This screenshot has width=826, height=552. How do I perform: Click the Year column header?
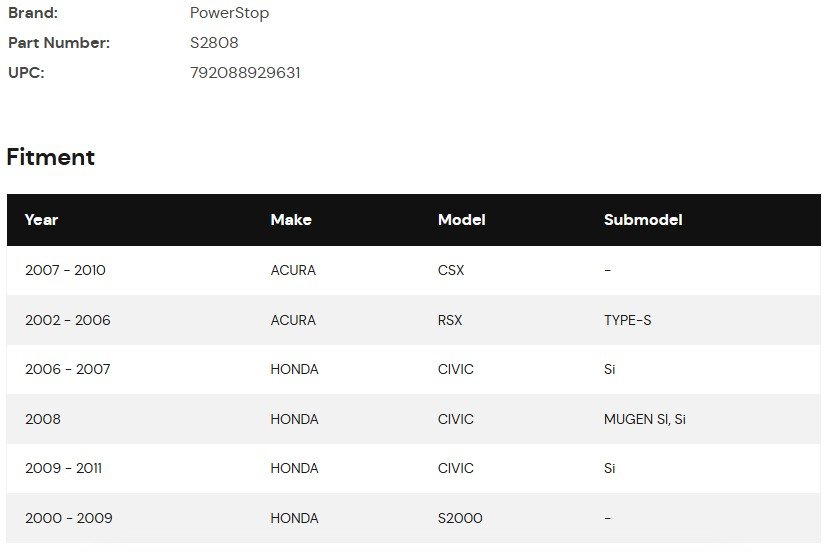tap(41, 220)
